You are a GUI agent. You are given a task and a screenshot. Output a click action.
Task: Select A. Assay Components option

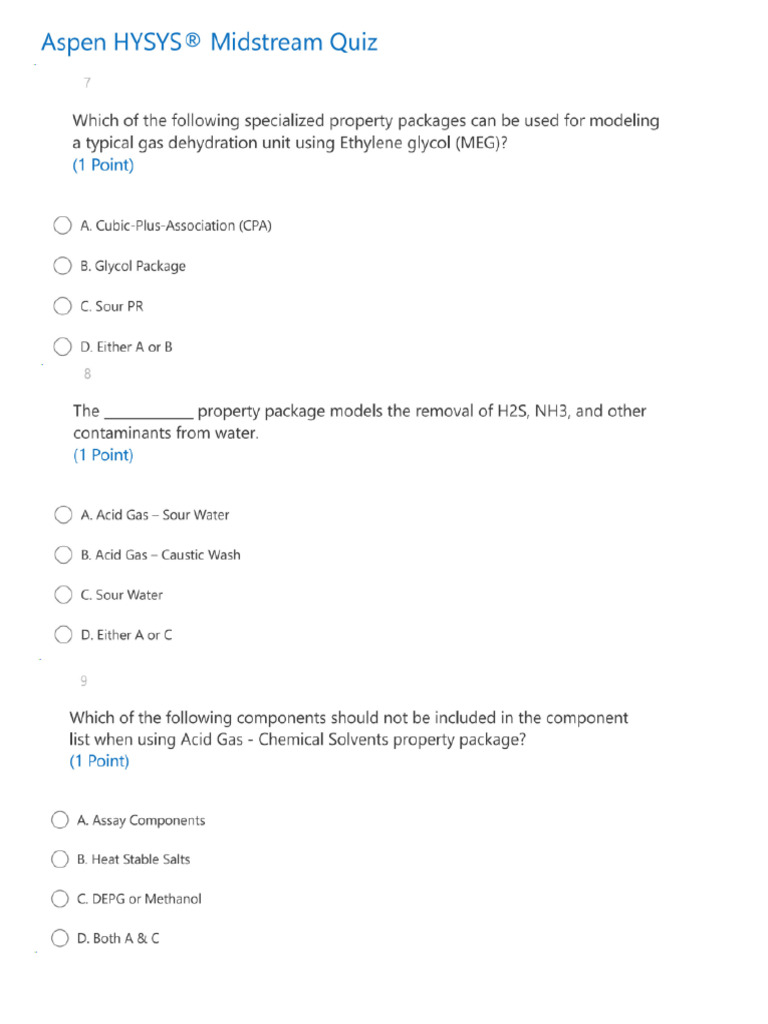coord(59,820)
